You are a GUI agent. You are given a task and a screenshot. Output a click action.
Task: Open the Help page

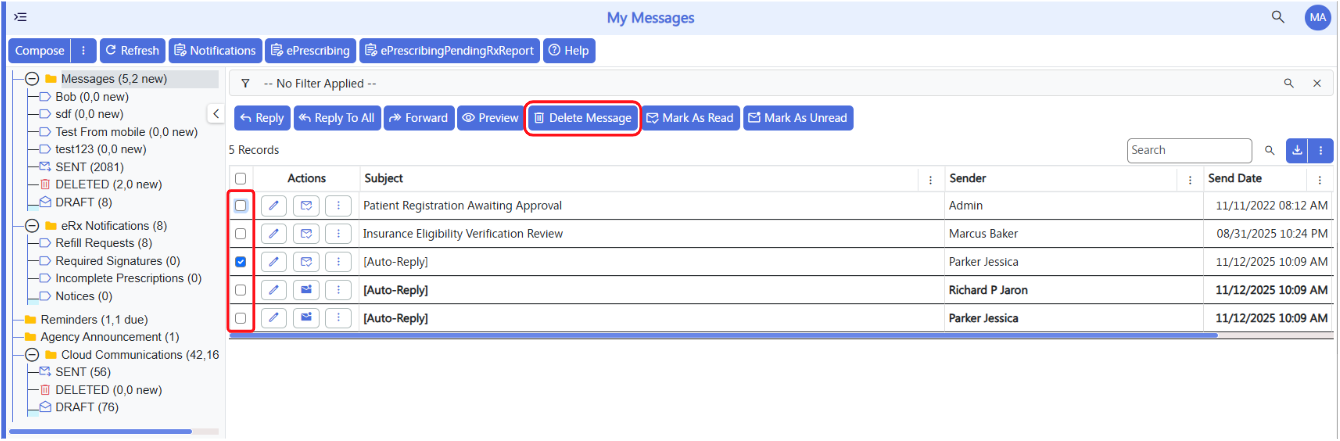569,51
